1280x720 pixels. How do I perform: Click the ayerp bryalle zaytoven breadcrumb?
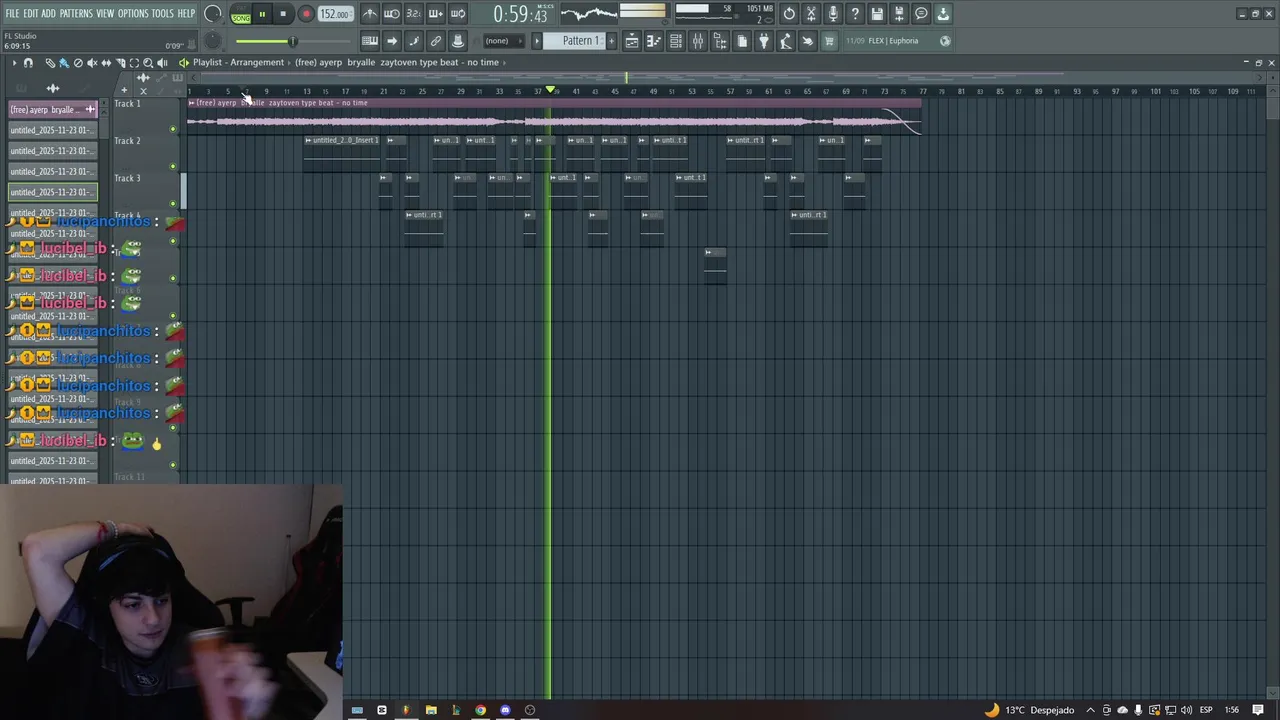tap(397, 62)
